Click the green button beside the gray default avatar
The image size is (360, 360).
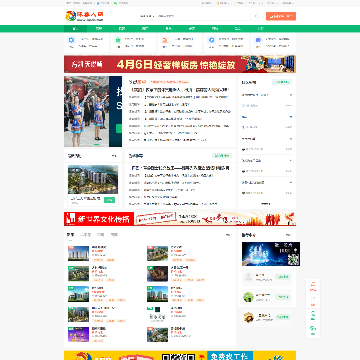pyautogui.click(x=282, y=277)
